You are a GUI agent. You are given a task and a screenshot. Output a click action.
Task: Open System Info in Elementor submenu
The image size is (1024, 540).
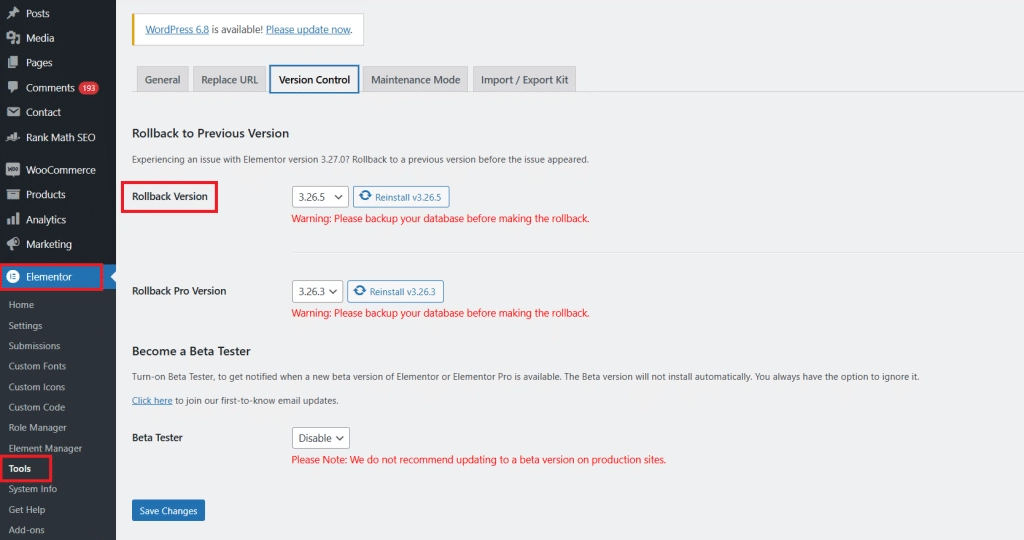tap(33, 489)
